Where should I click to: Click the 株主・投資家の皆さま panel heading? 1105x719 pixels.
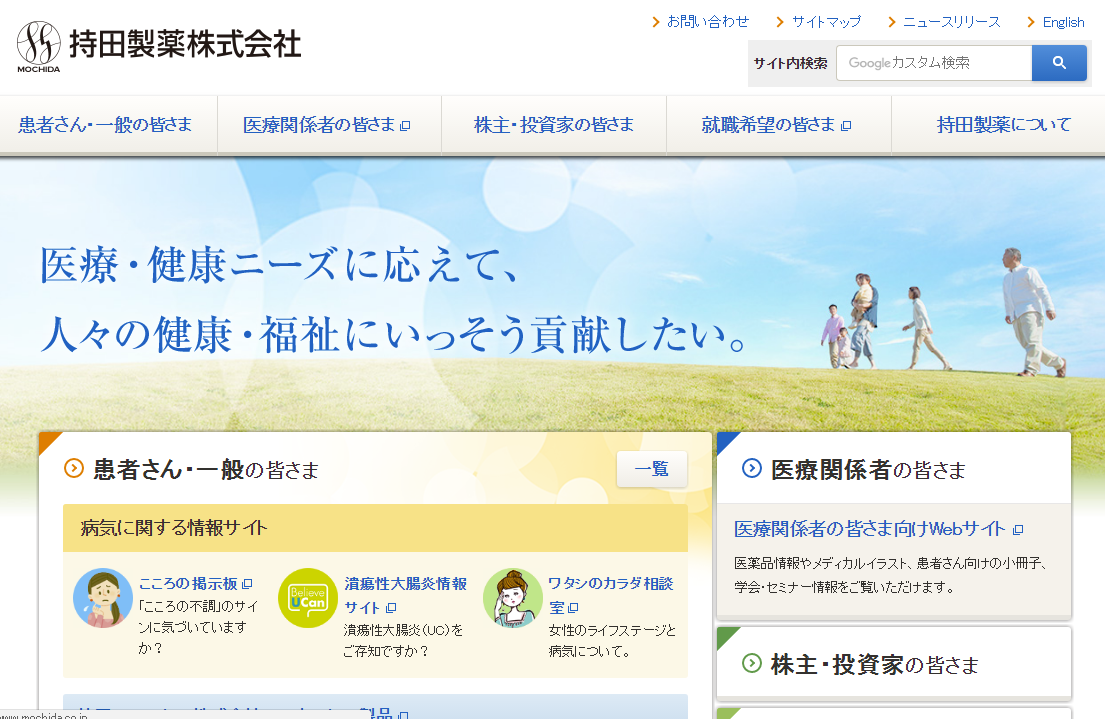pyautogui.click(x=875, y=664)
